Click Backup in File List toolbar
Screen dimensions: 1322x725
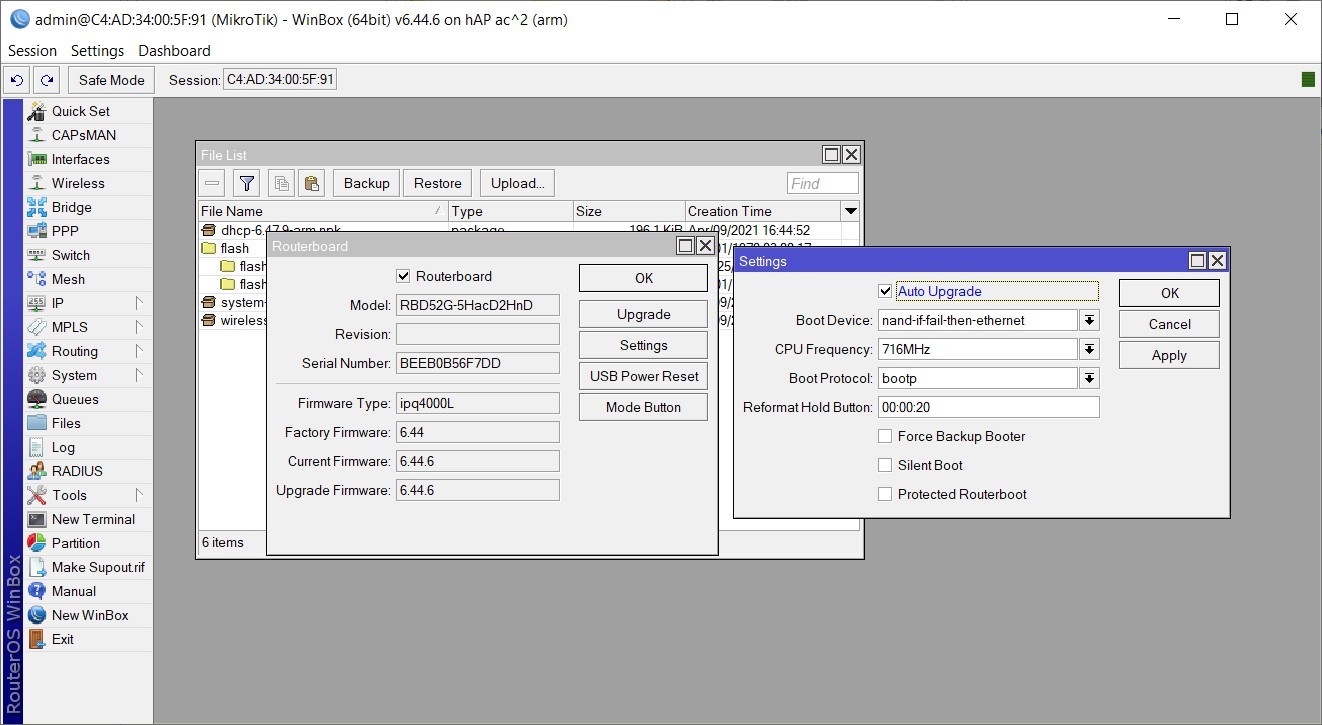[x=367, y=183]
